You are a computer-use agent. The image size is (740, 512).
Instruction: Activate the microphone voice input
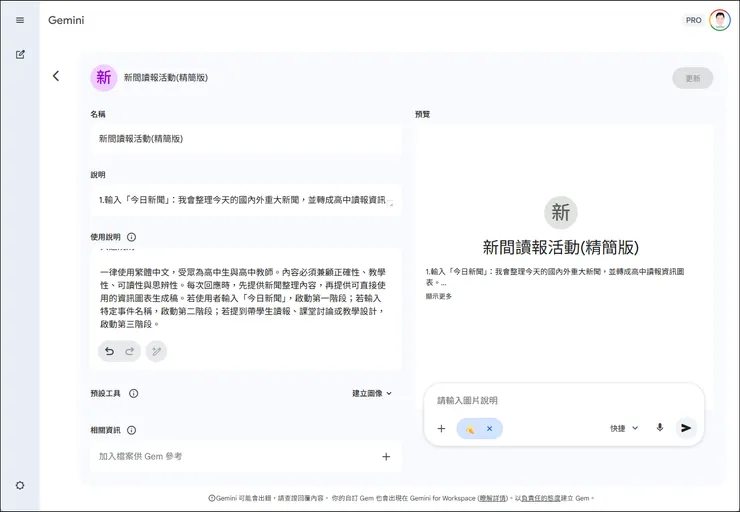pyautogui.click(x=660, y=428)
